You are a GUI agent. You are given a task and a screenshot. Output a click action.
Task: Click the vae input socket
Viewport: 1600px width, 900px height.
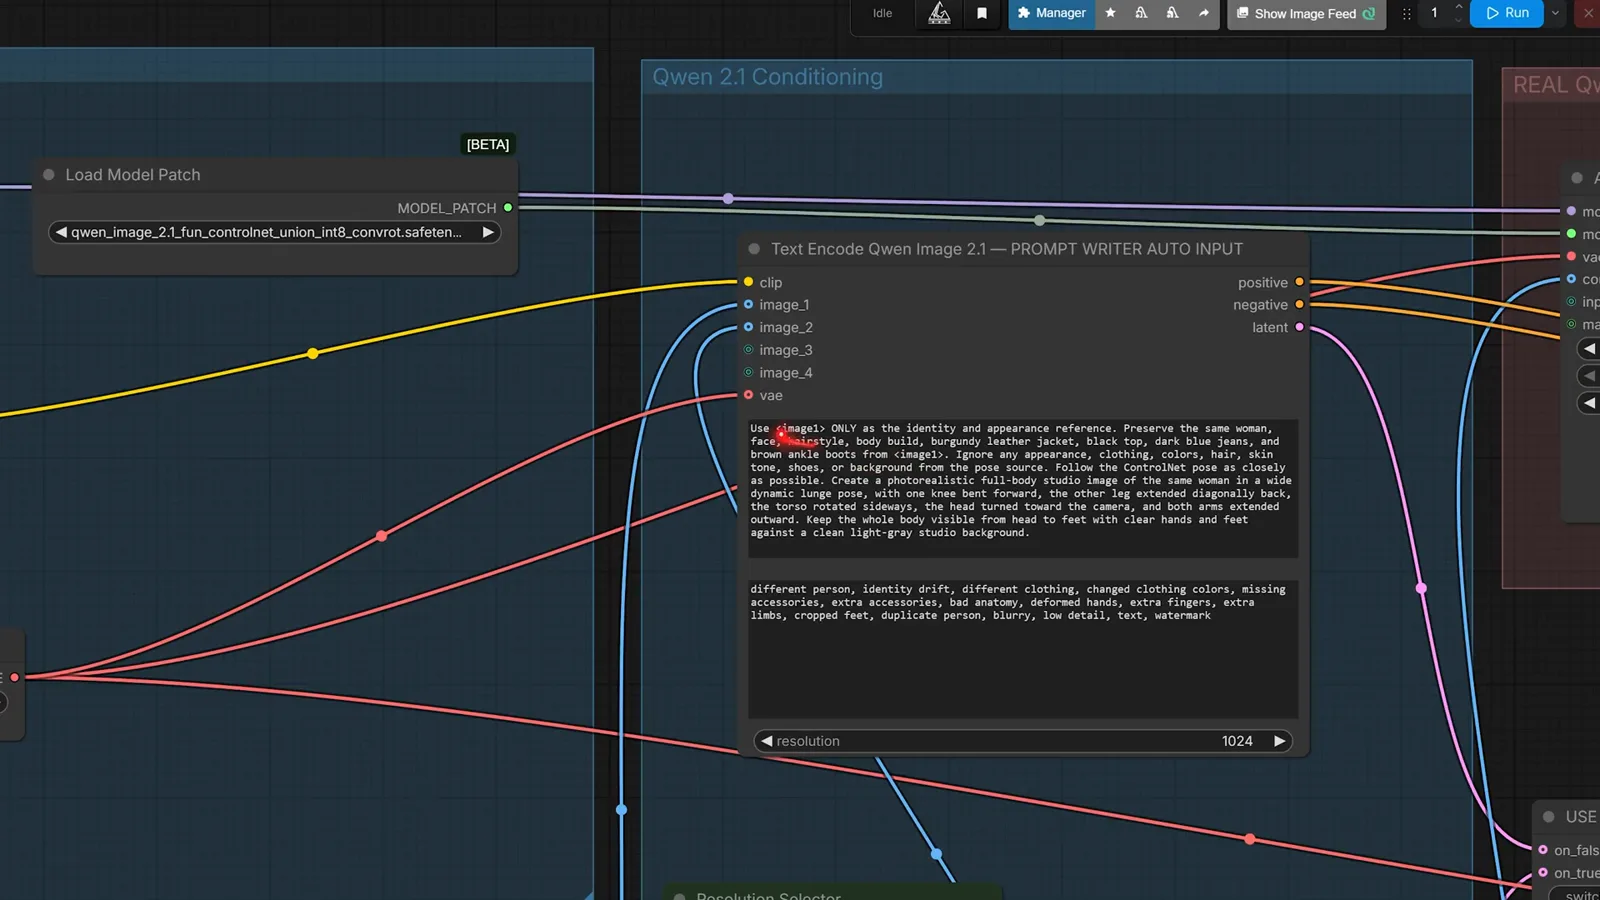[748, 395]
